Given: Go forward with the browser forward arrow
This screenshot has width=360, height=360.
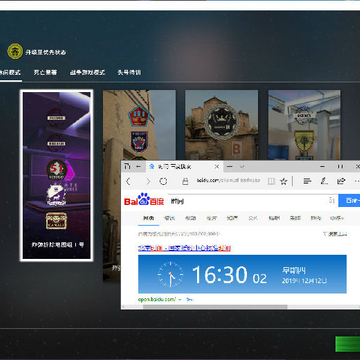Looking at the screenshot, I should click(x=148, y=181).
